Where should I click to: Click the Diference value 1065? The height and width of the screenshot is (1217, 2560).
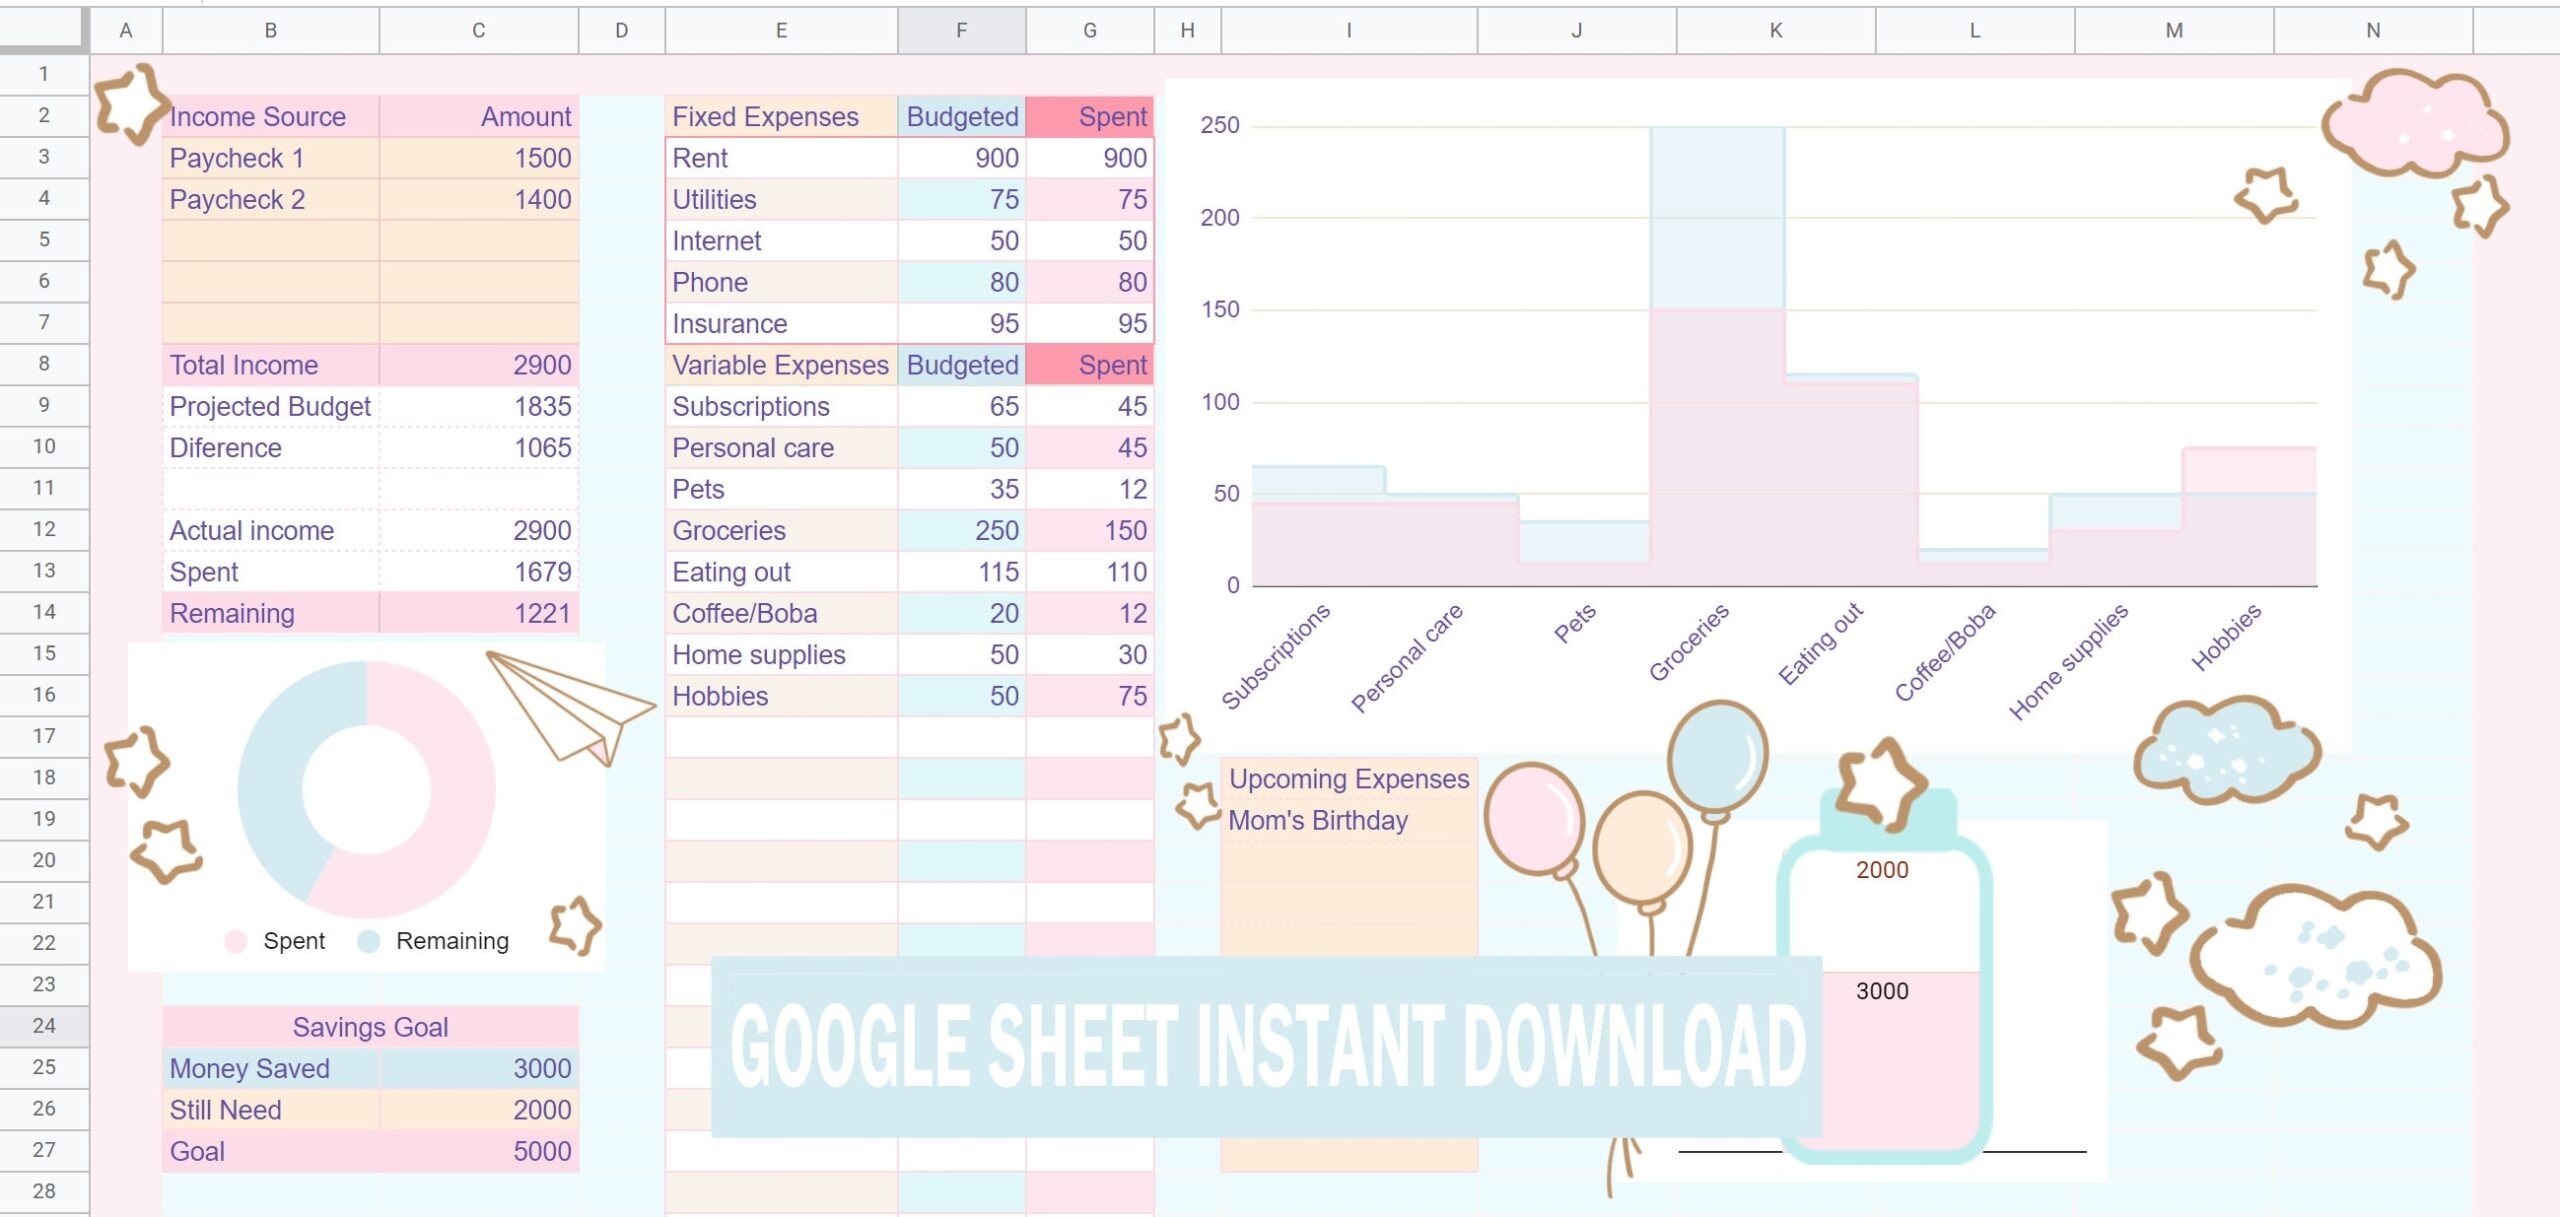pyautogui.click(x=479, y=448)
